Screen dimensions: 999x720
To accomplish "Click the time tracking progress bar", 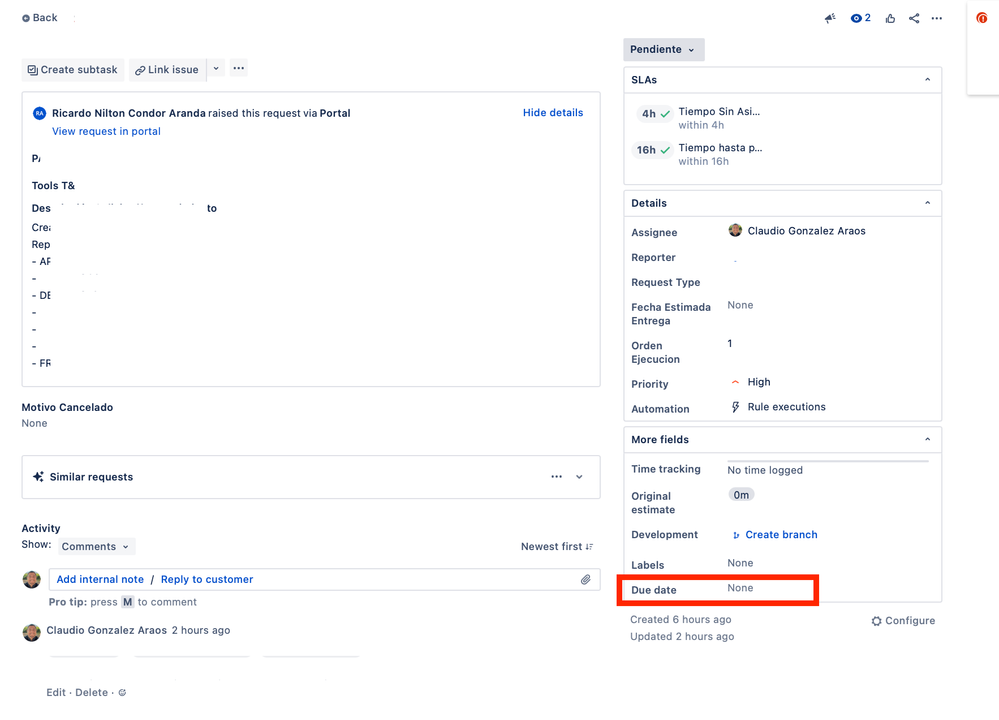I will (828, 461).
